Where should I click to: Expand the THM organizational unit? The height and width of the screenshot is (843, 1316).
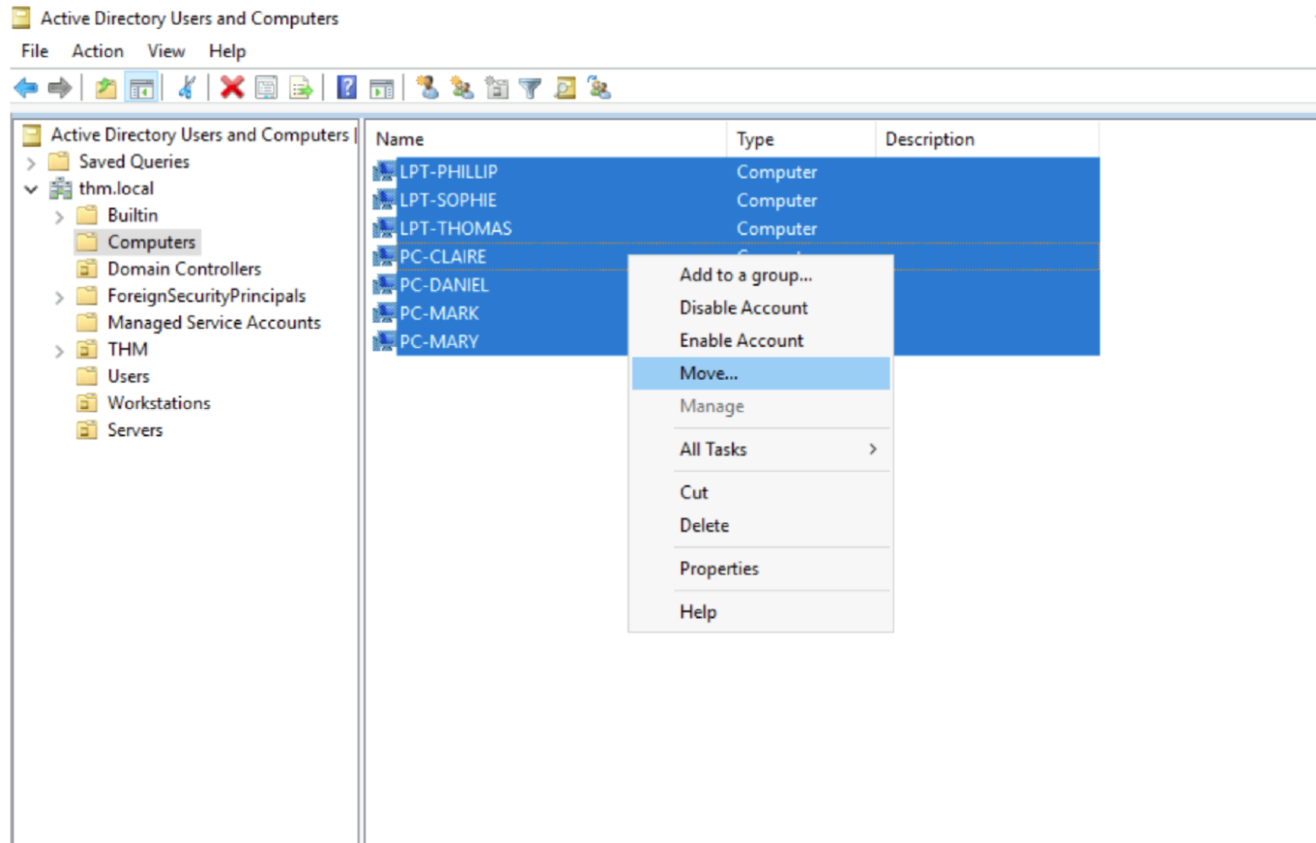[x=60, y=351]
